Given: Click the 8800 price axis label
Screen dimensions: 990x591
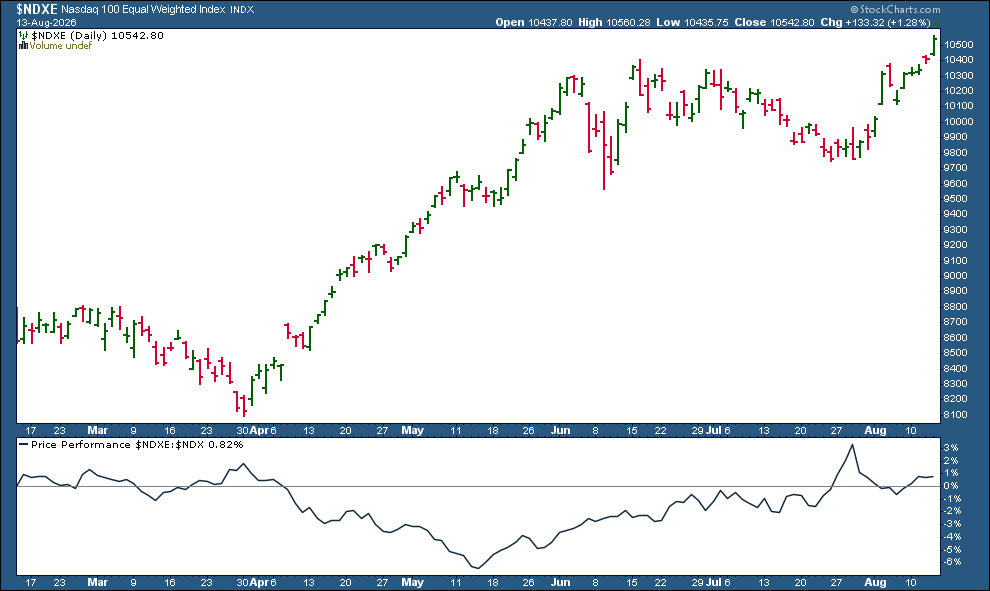Looking at the screenshot, I should [956, 306].
